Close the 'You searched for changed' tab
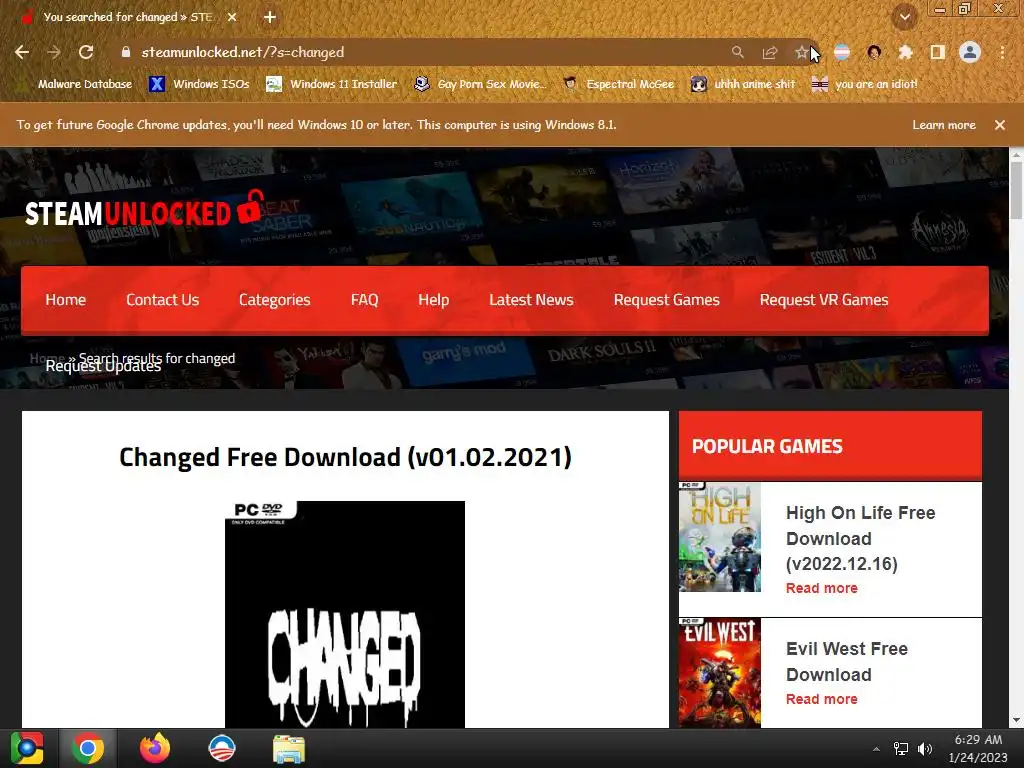The width and height of the screenshot is (1024, 768). [232, 17]
